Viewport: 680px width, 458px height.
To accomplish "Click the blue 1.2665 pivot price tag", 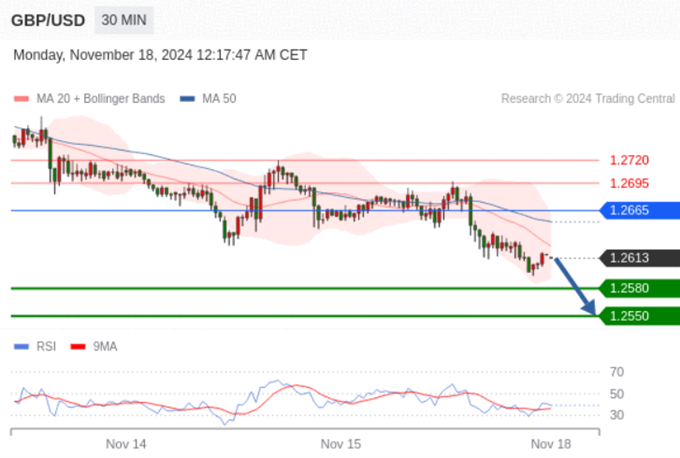I will (x=640, y=210).
